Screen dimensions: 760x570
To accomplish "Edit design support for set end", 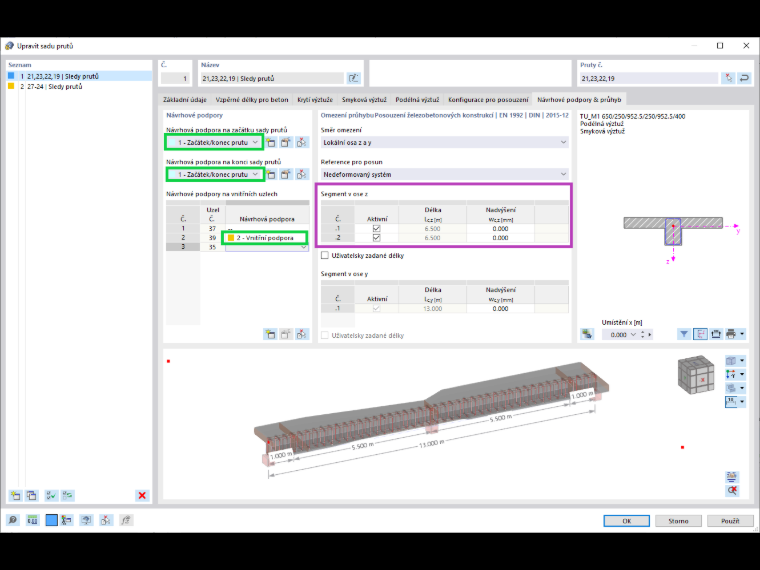I will 286,174.
